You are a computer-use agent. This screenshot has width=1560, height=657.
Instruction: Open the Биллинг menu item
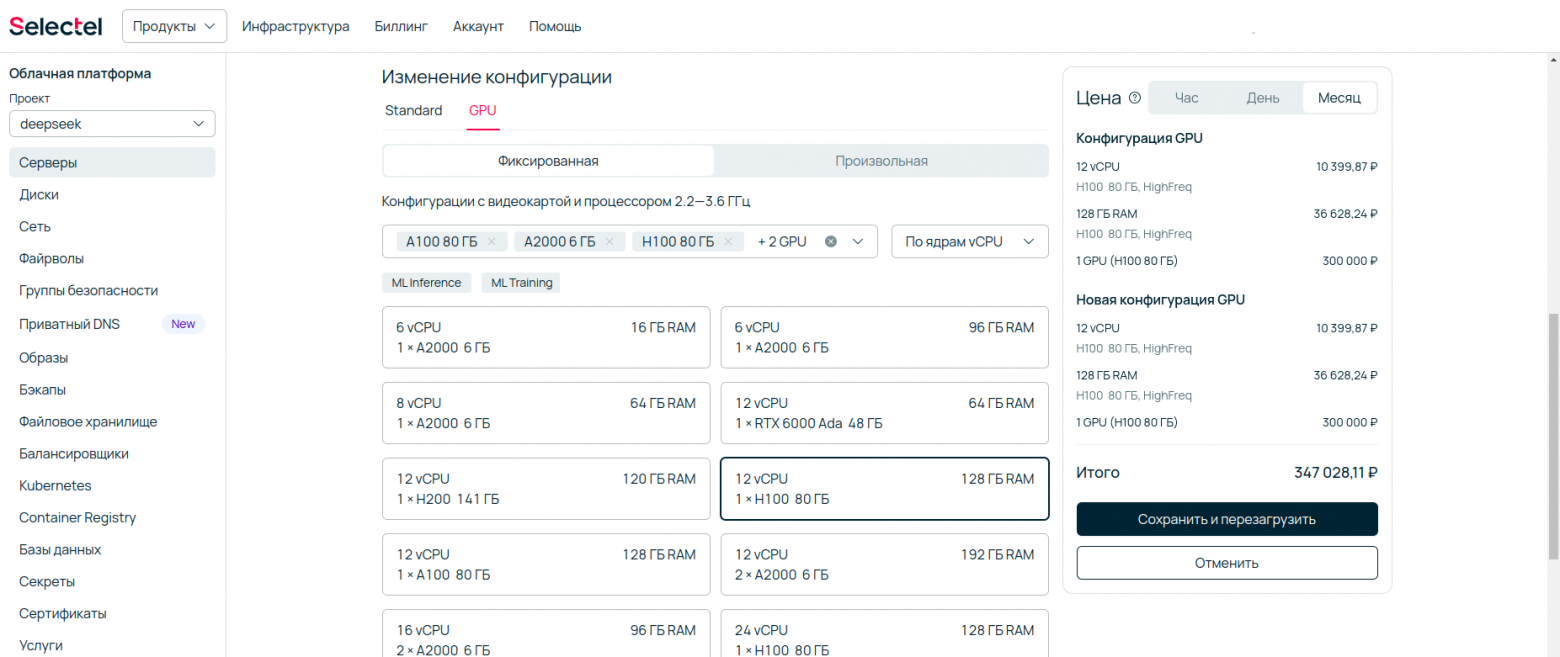point(400,26)
